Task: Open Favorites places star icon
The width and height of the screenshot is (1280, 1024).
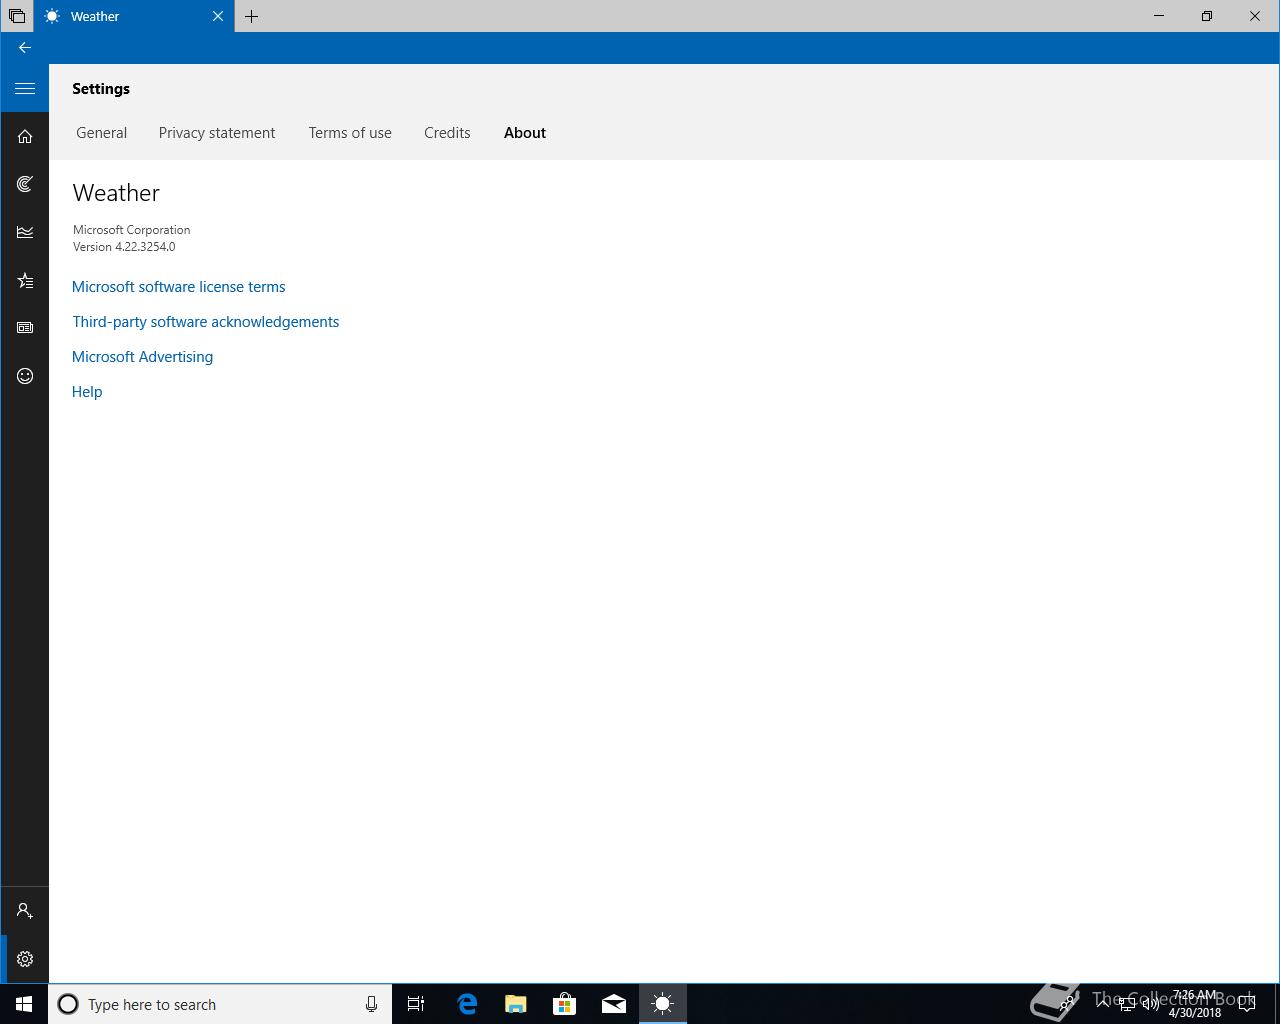Action: coord(25,280)
